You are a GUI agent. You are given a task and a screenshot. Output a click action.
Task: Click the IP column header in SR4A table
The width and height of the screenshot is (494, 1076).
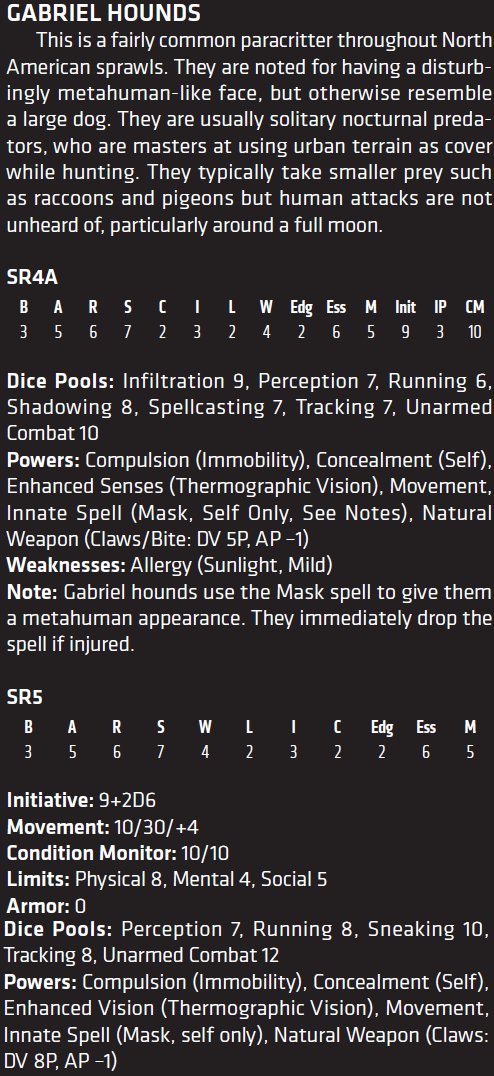[x=440, y=307]
